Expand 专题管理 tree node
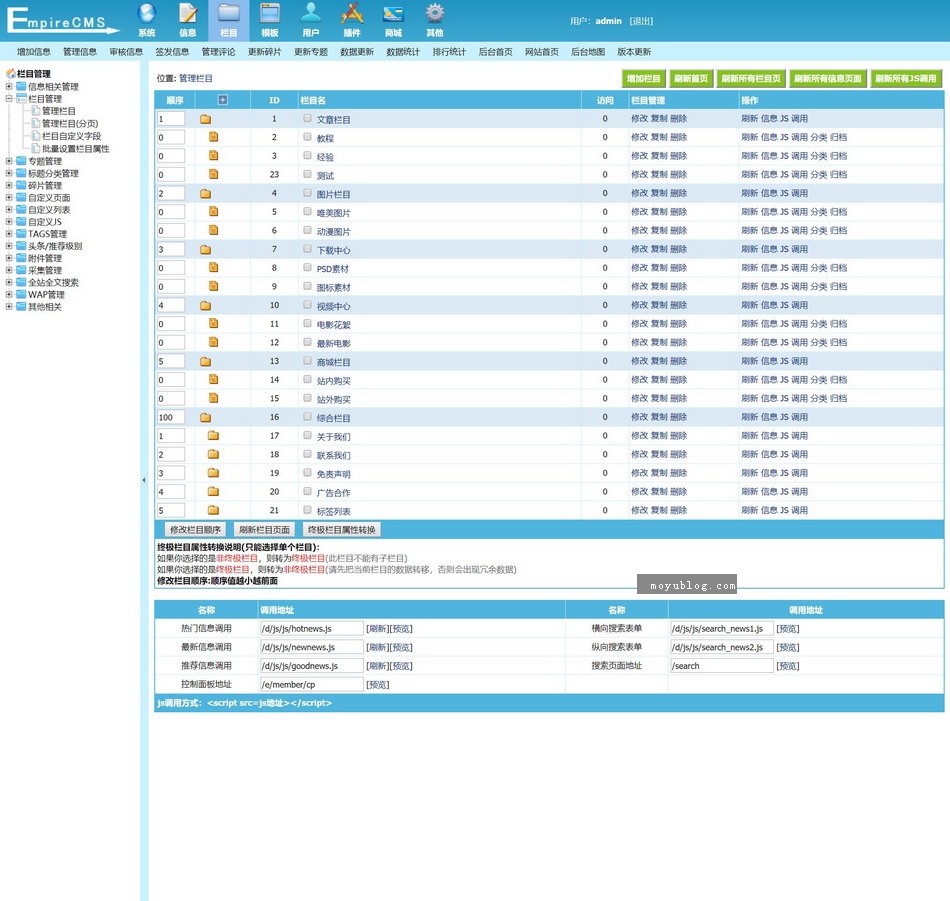Viewport: 950px width, 901px height. 9,161
